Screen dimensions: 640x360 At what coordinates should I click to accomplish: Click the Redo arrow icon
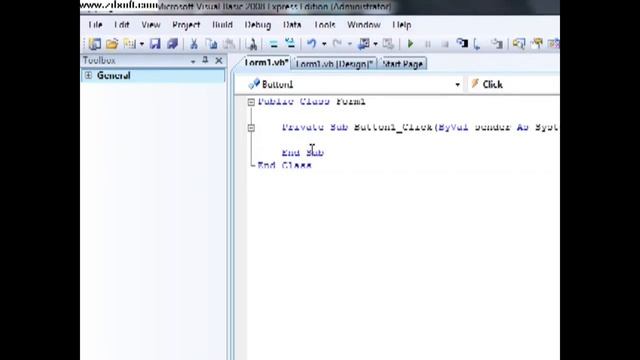(337, 44)
